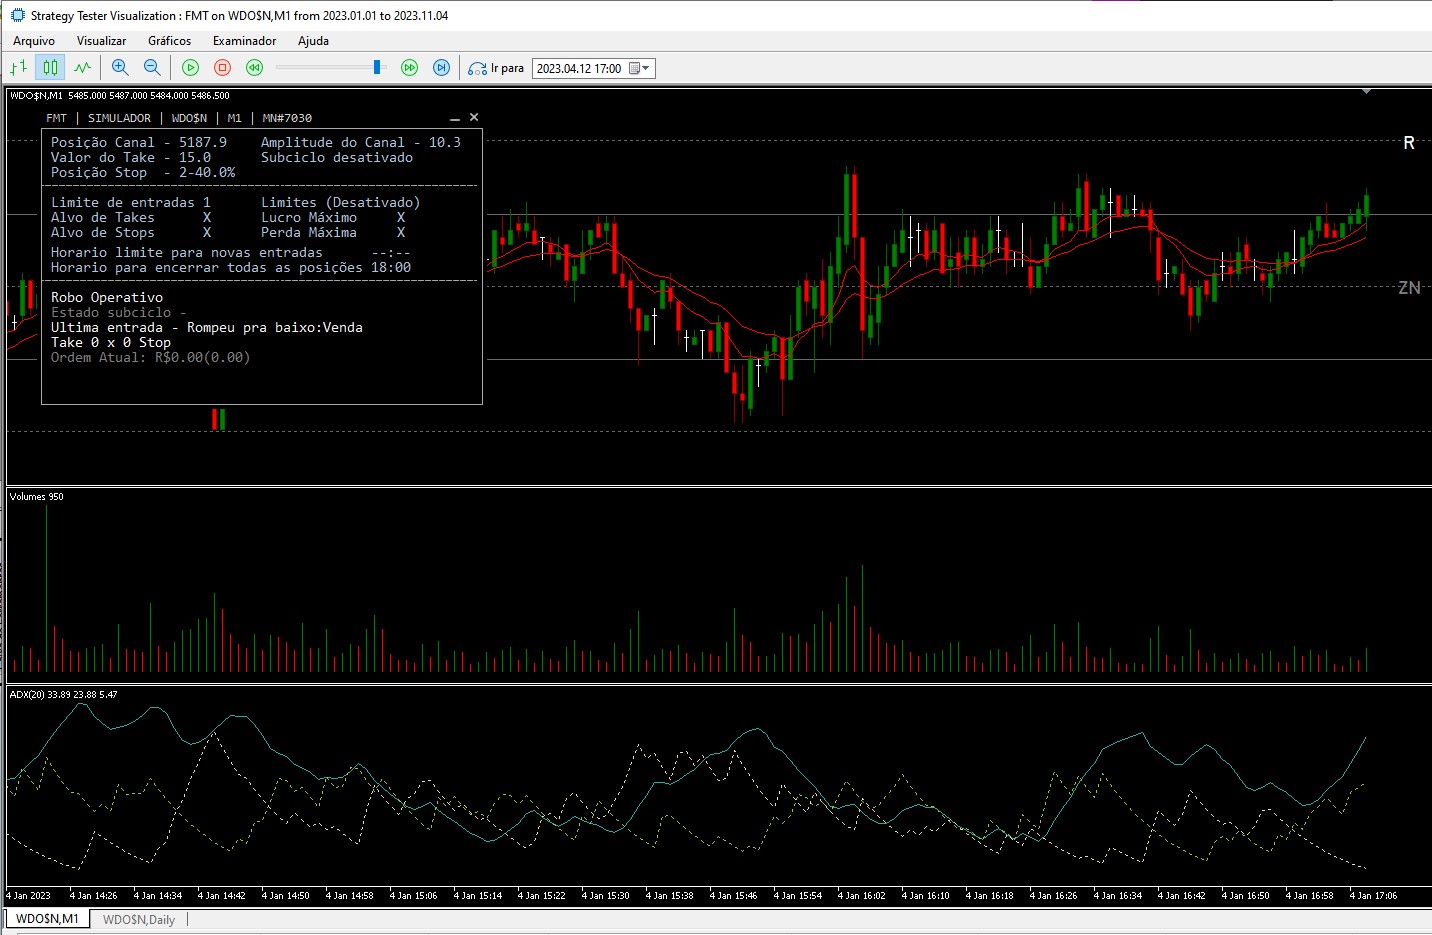
Task: Switch chart to line chart mode
Action: [x=82, y=68]
